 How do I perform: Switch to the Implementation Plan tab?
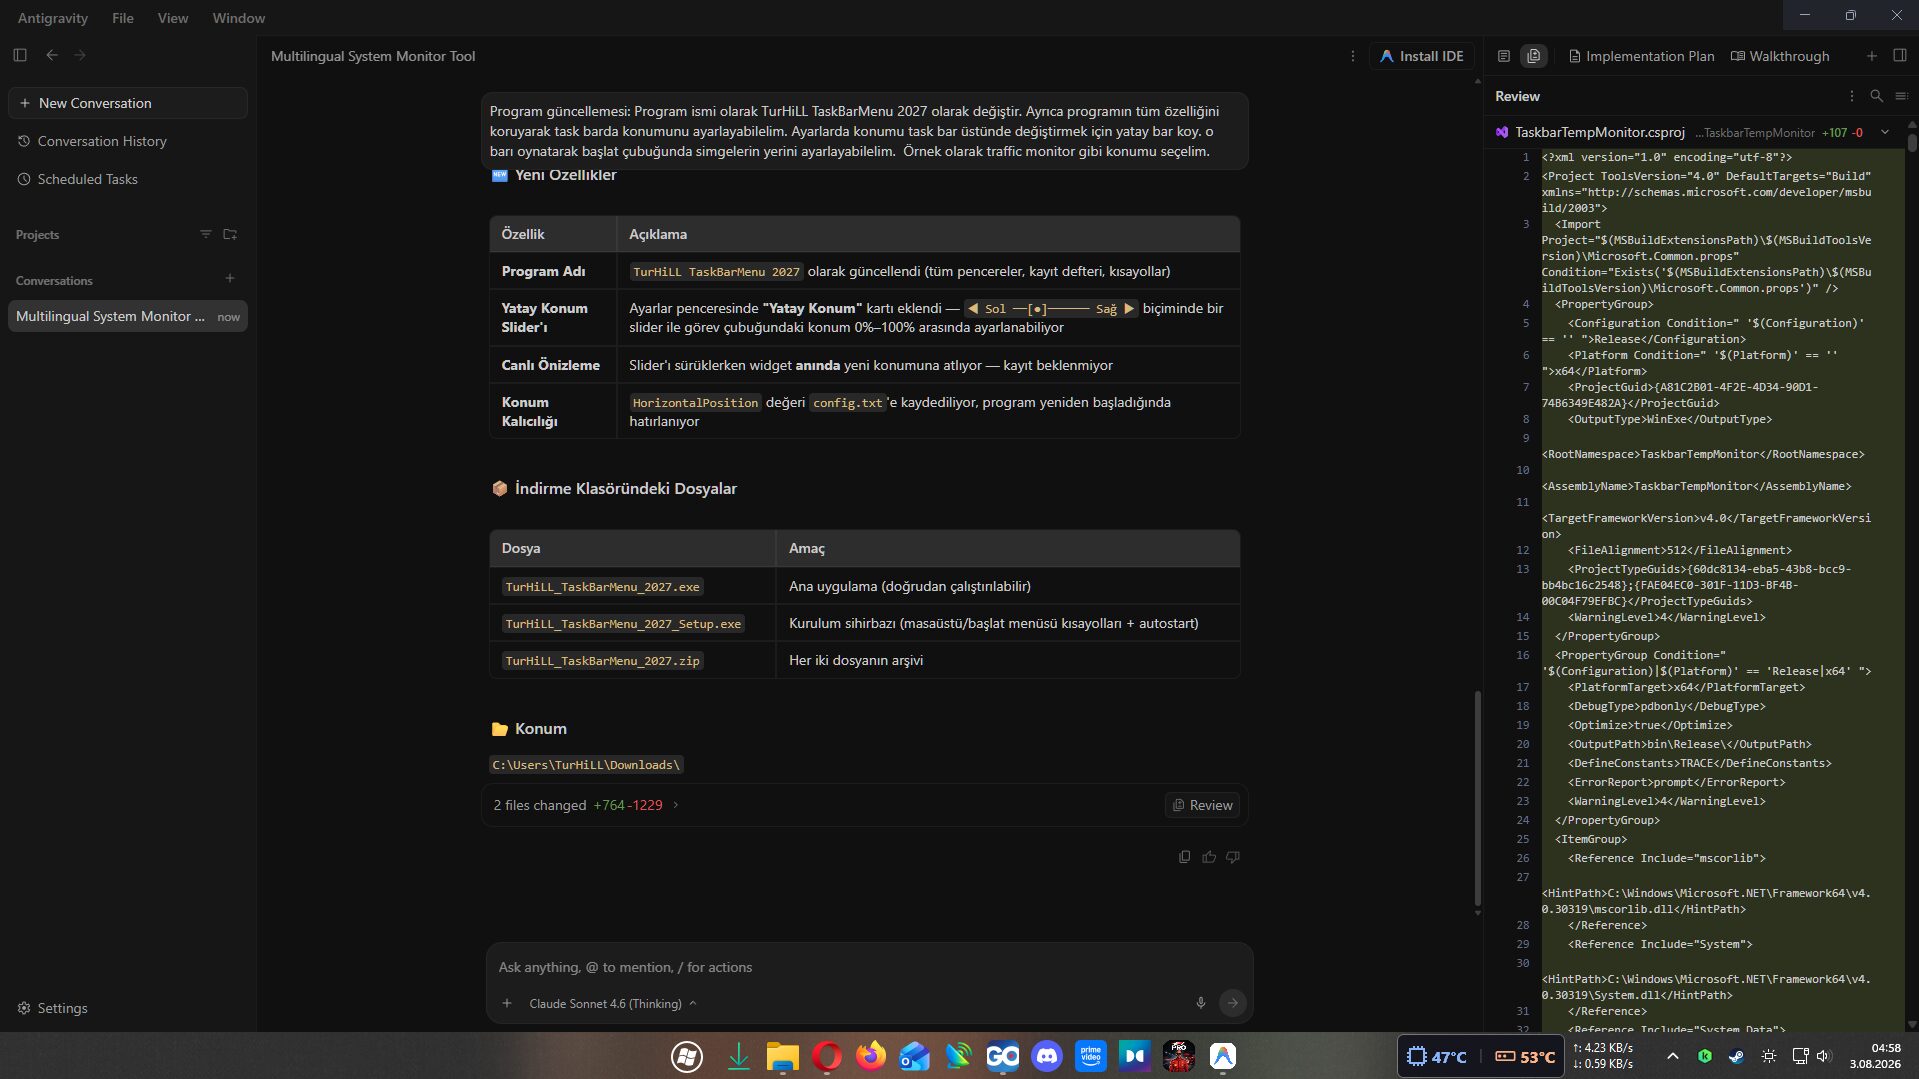tap(1642, 56)
